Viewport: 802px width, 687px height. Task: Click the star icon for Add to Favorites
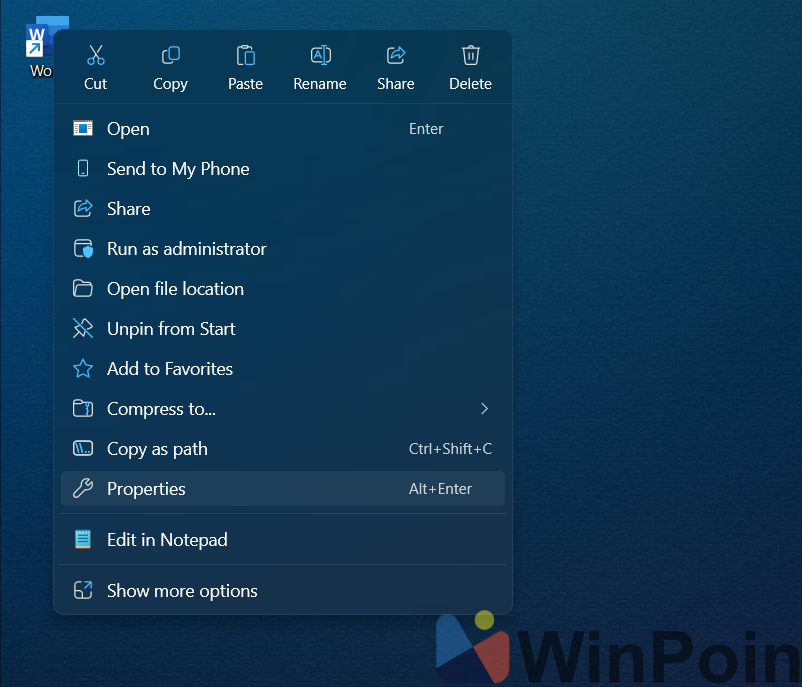point(83,368)
